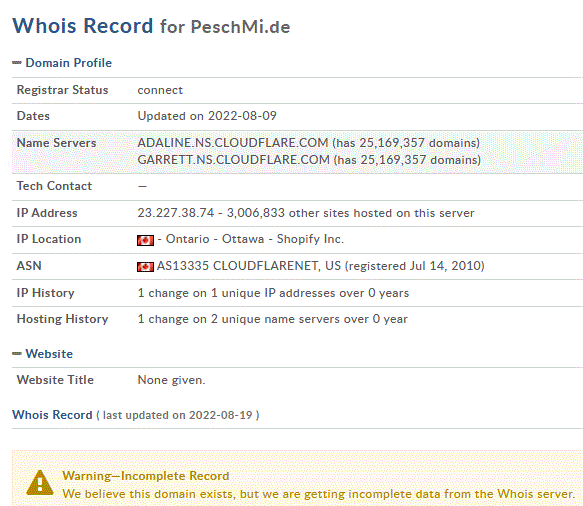Click the GARRETT.NS.CLOUDFLARE.COM name server
This screenshot has height=506, width=583.
(x=233, y=160)
